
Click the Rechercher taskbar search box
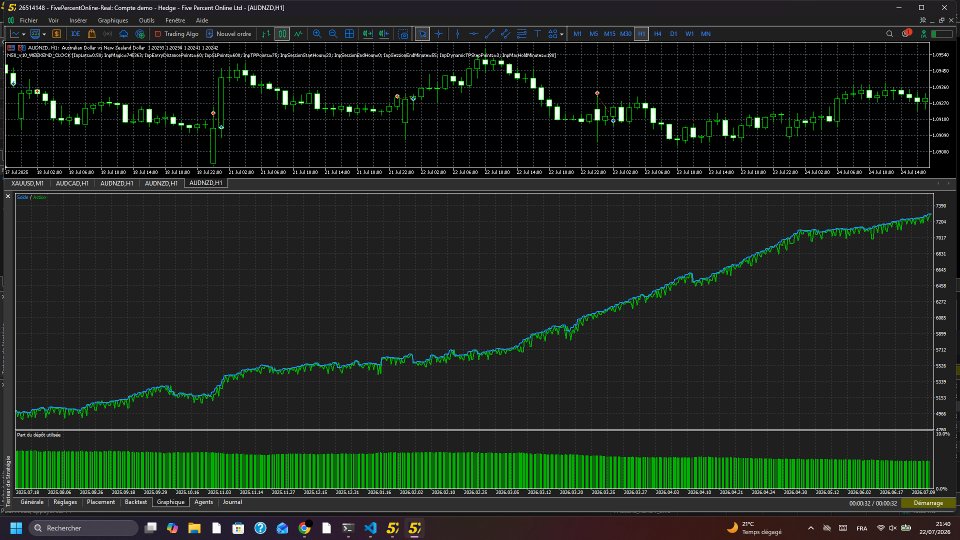[83, 528]
